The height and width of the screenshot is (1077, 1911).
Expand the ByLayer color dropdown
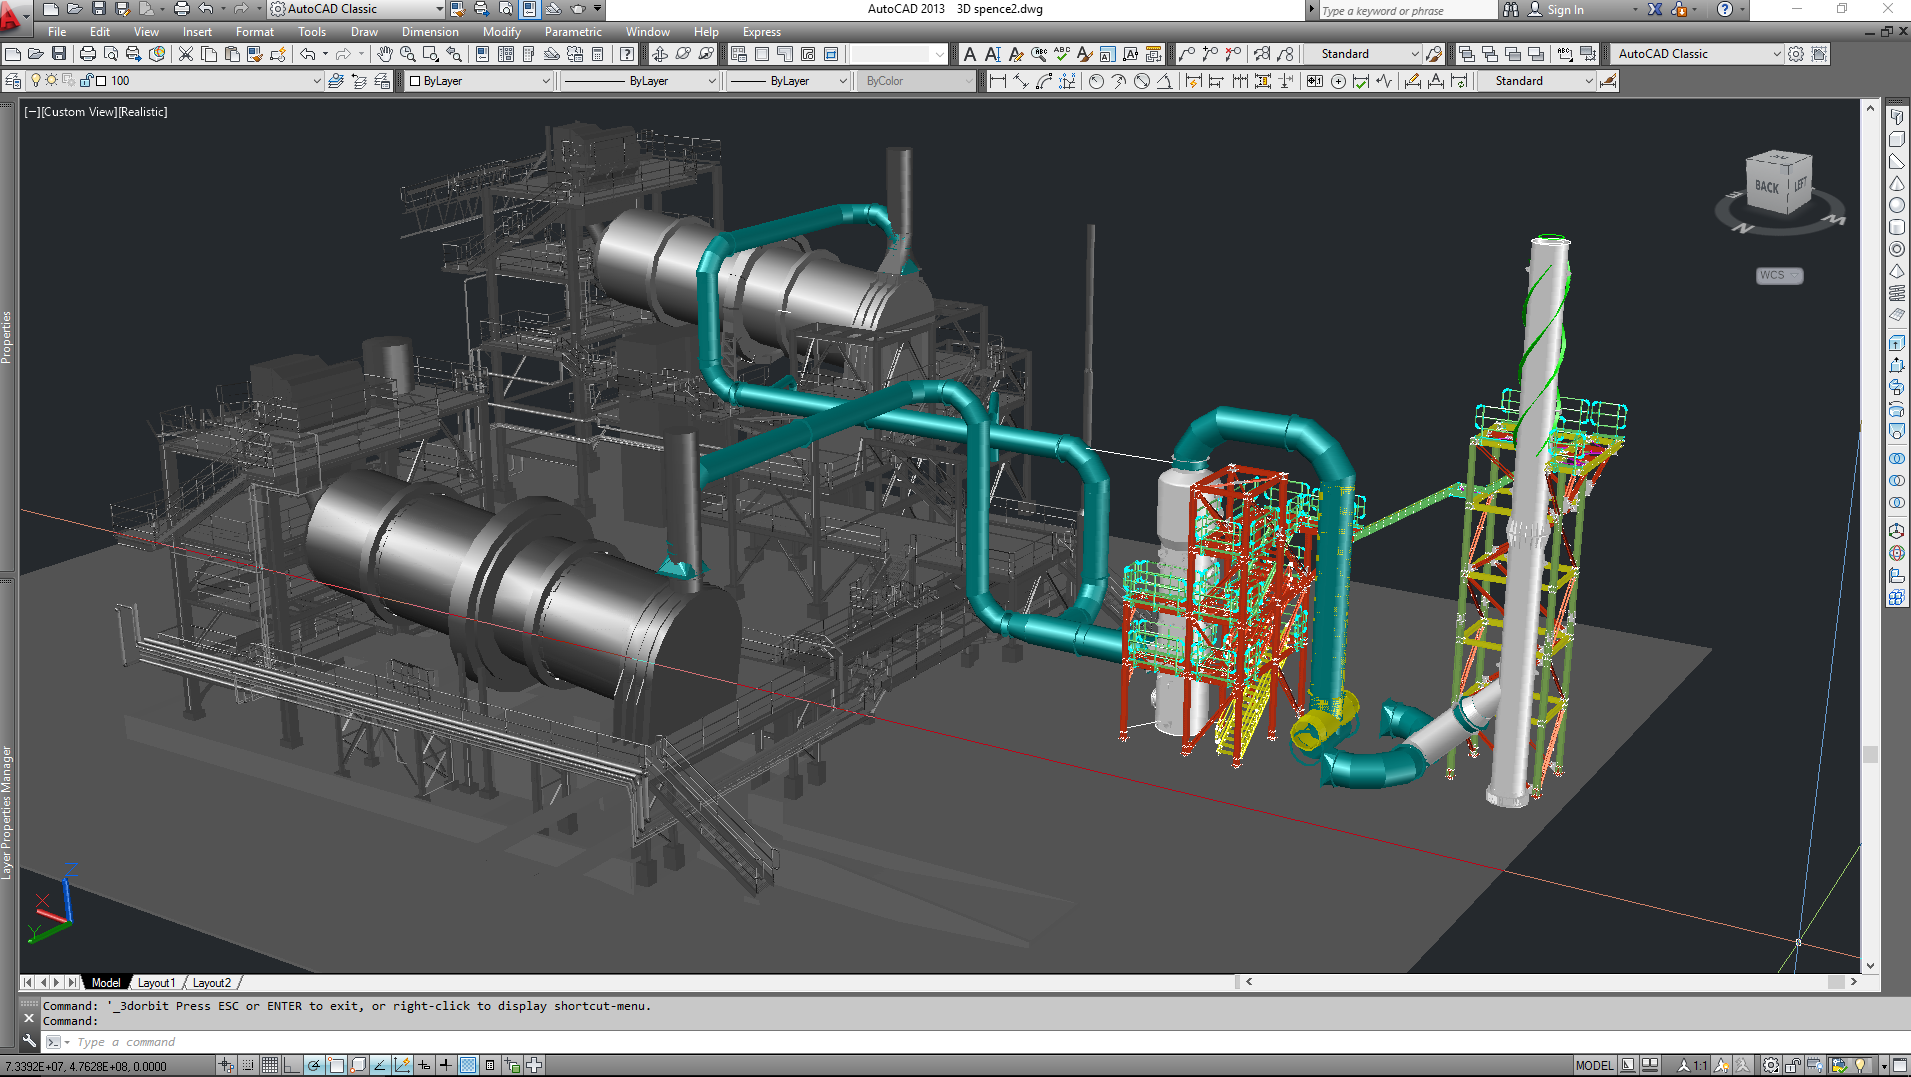point(546,81)
